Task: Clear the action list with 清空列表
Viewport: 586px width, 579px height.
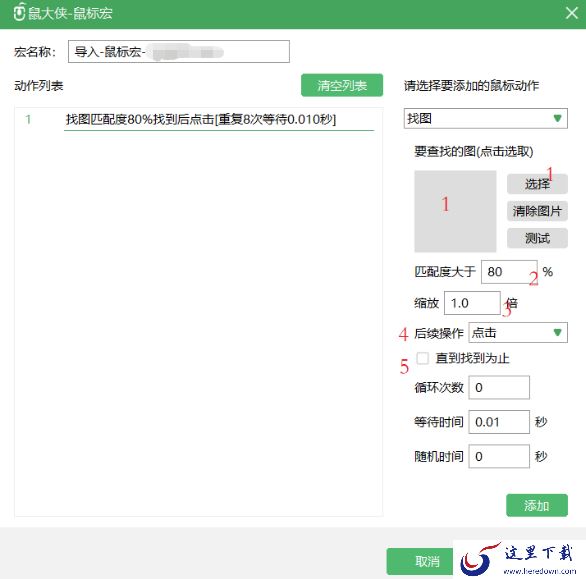Action: [x=342, y=86]
